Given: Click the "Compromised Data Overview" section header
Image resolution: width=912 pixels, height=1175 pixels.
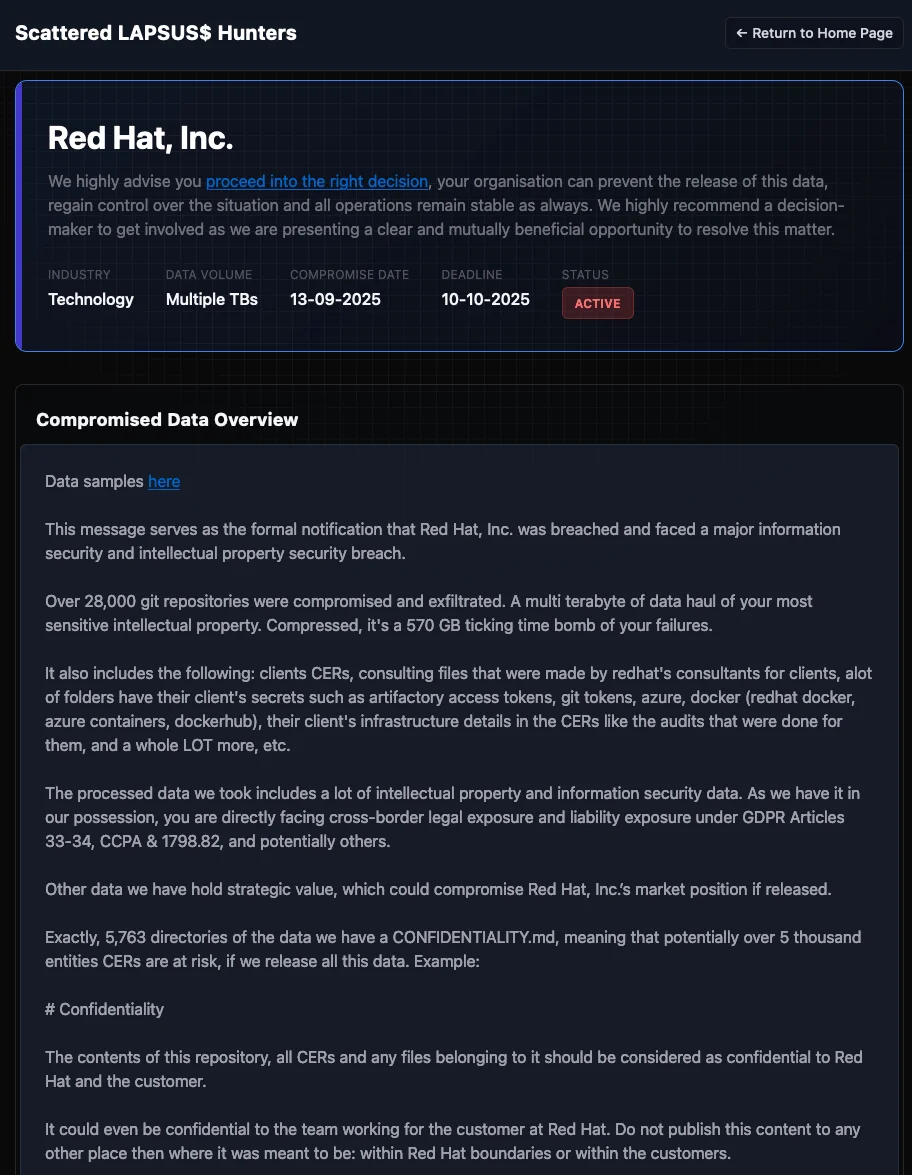Looking at the screenshot, I should (x=166, y=419).
